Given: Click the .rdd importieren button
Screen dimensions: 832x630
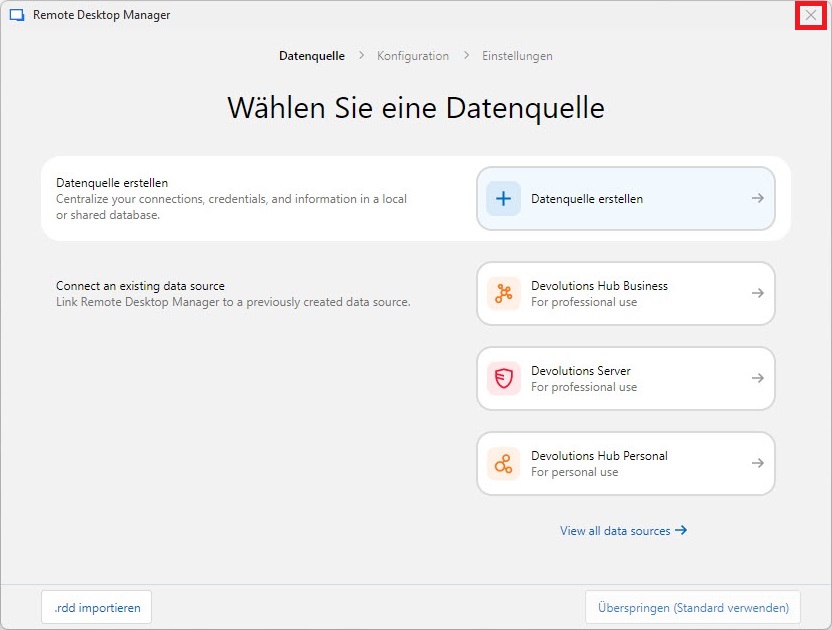Looking at the screenshot, I should [x=97, y=607].
